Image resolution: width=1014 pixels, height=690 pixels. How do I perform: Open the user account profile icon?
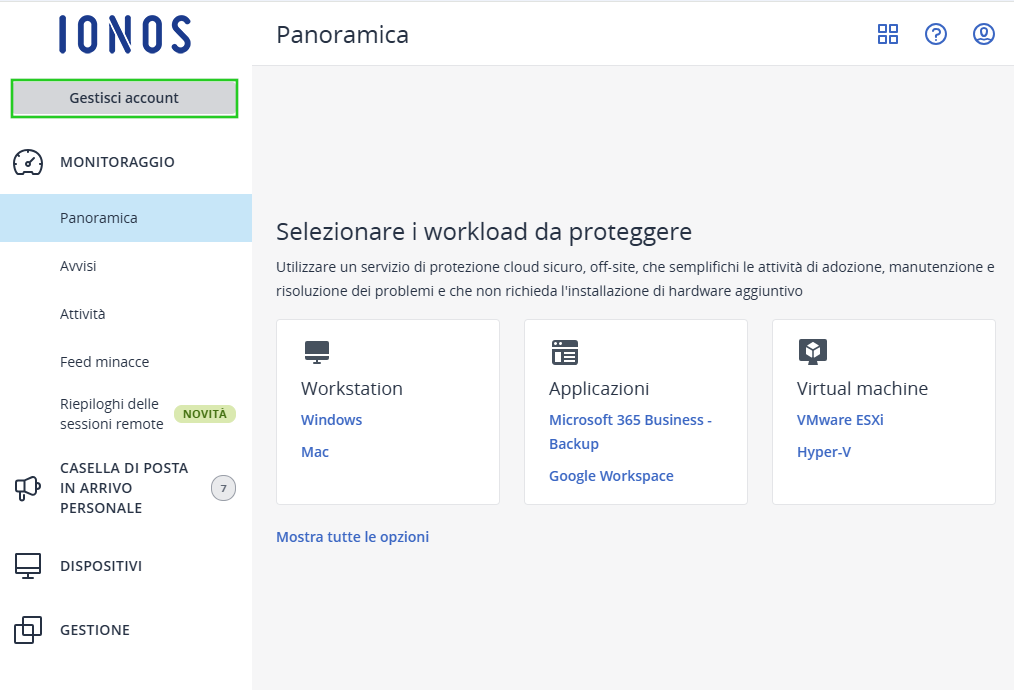(984, 34)
